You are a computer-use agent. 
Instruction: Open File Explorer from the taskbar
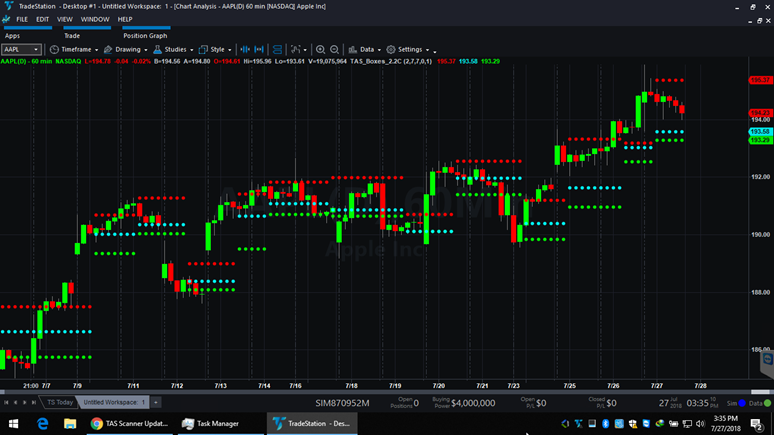click(70, 424)
